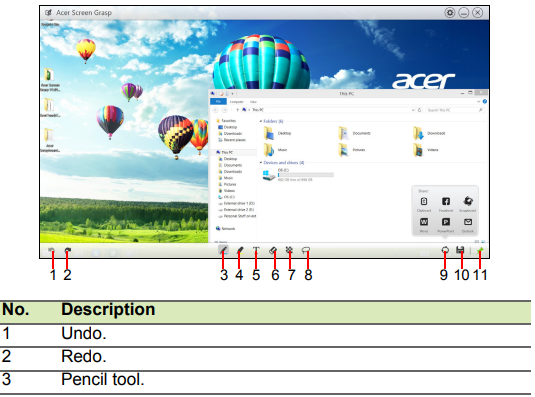Click Downloads folder in Folders group
Image resolution: width=535 pixels, height=397 pixels.
429,133
